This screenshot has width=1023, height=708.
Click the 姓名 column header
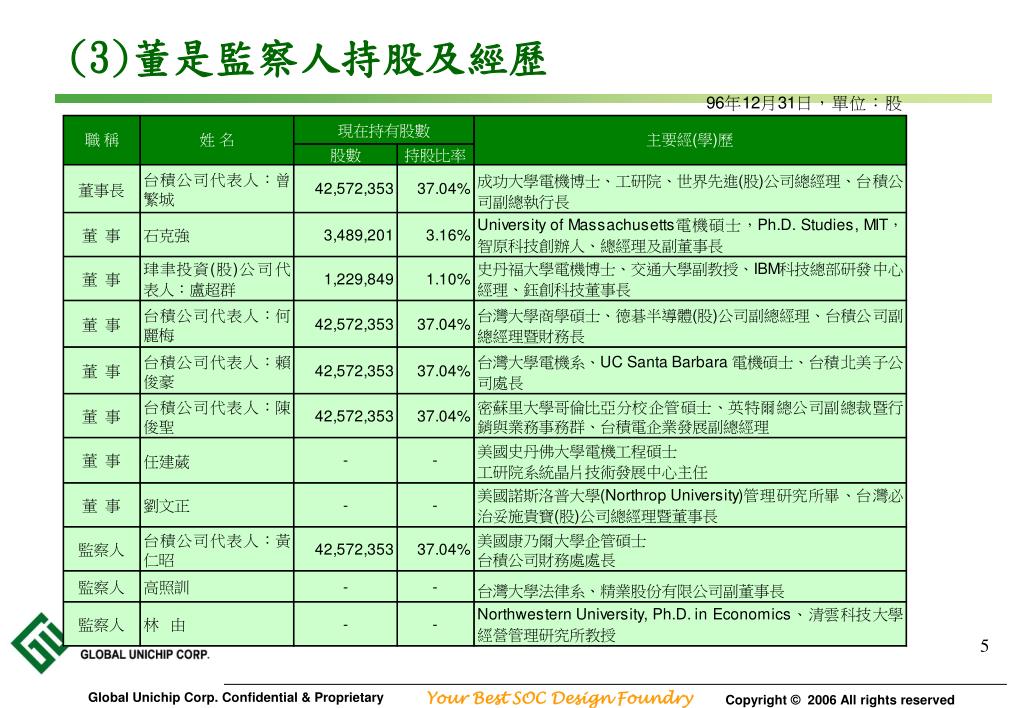[217, 140]
